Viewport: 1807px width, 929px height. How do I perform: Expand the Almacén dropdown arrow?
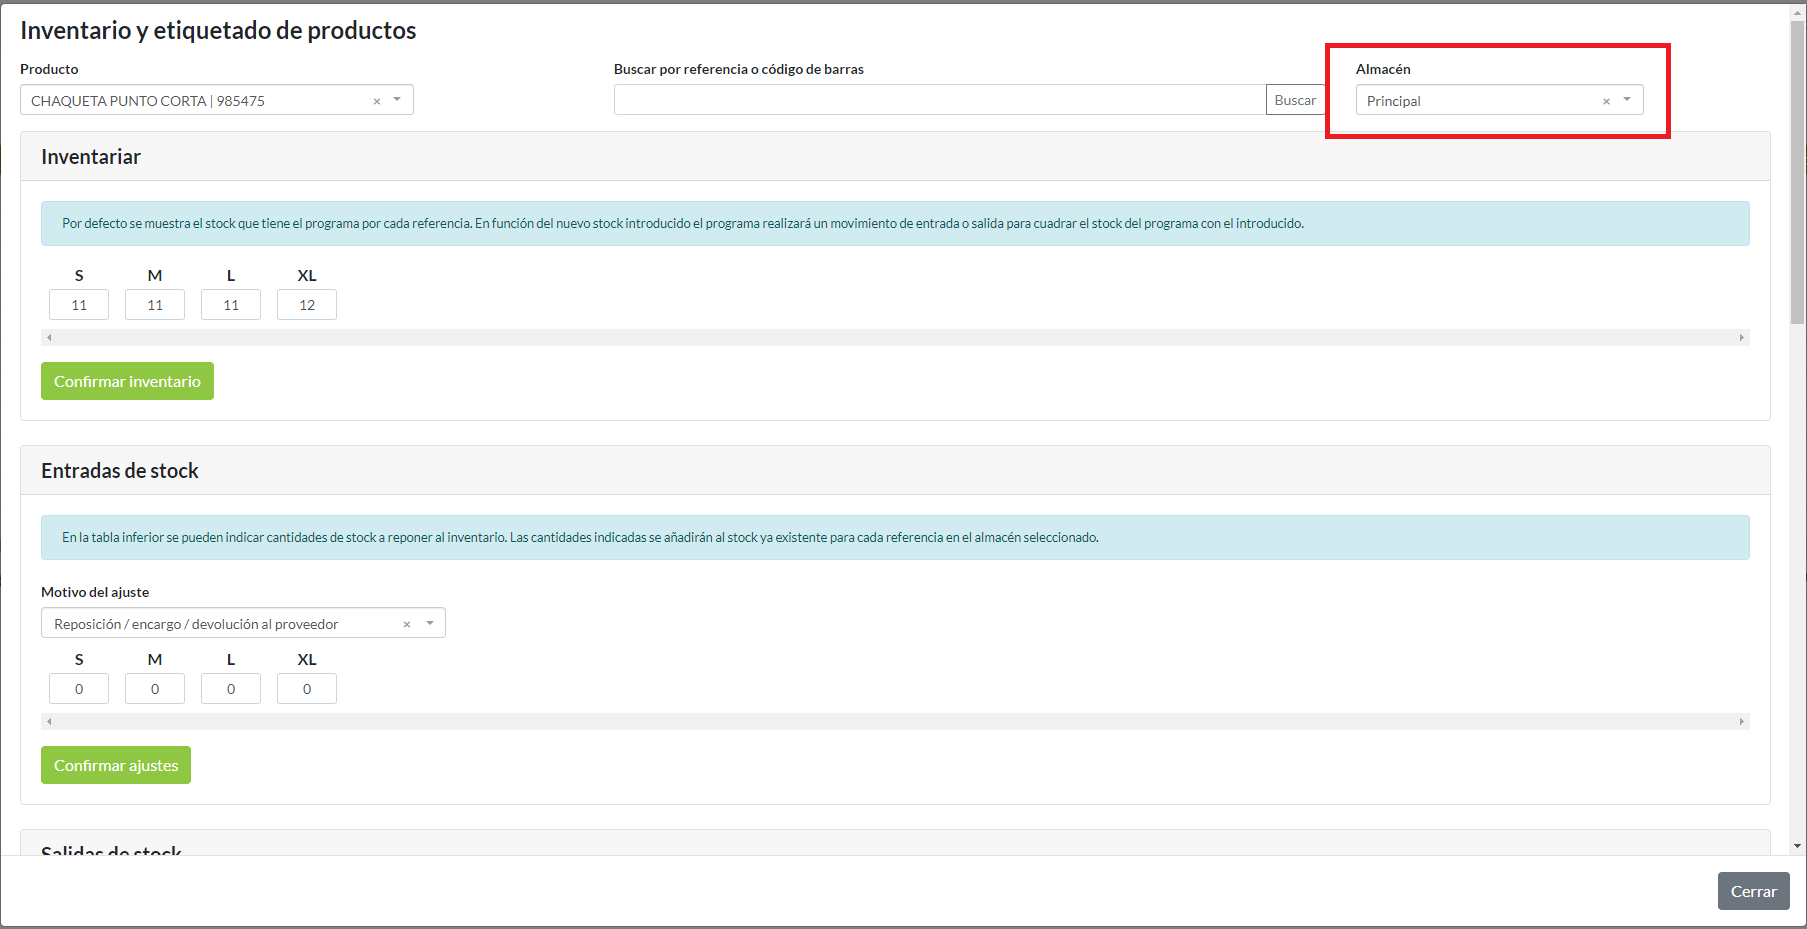point(1627,100)
